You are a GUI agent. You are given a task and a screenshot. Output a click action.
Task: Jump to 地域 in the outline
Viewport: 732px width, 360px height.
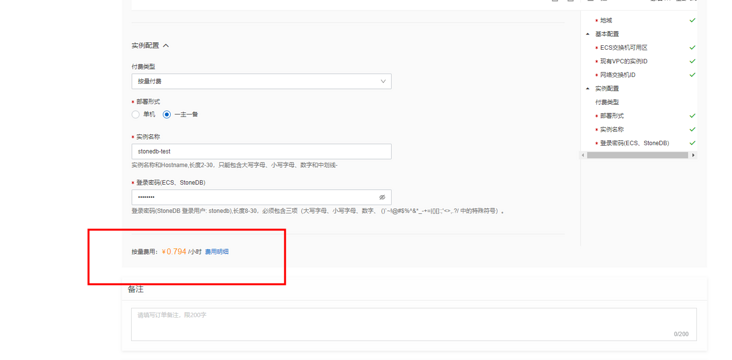point(606,21)
